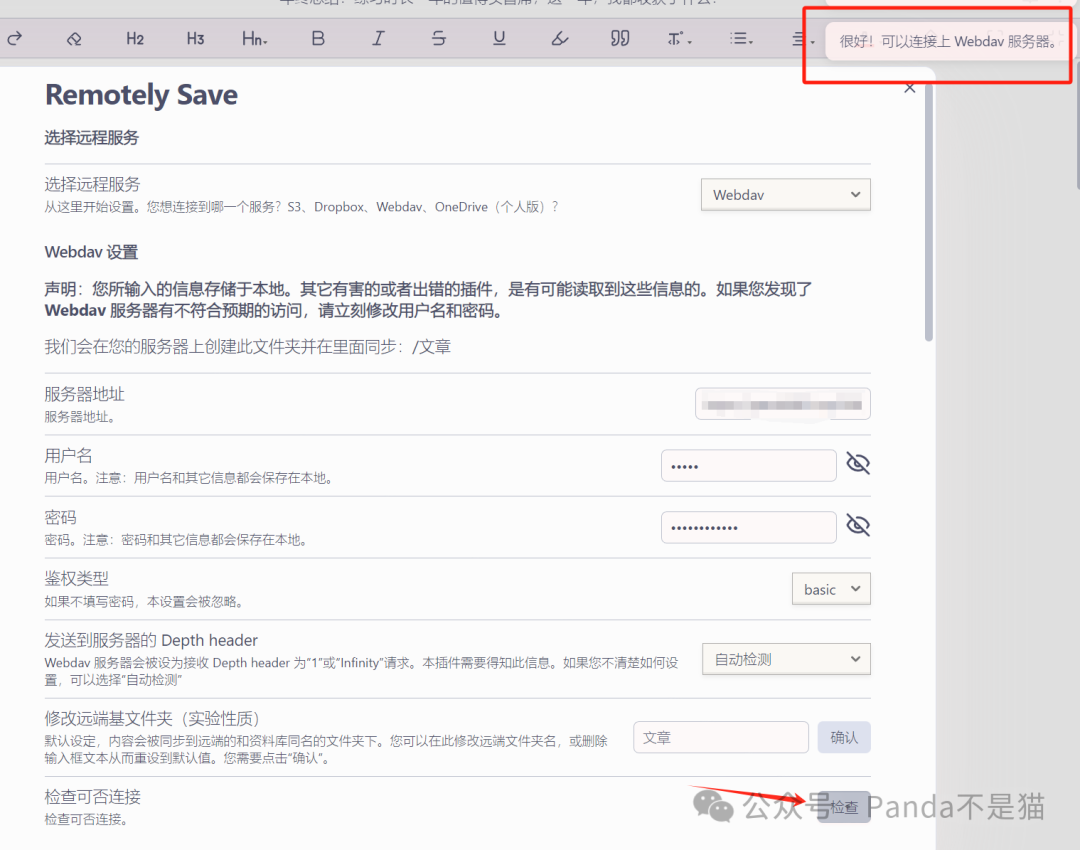Click the password input field
1080x850 pixels.
pyautogui.click(x=749, y=528)
